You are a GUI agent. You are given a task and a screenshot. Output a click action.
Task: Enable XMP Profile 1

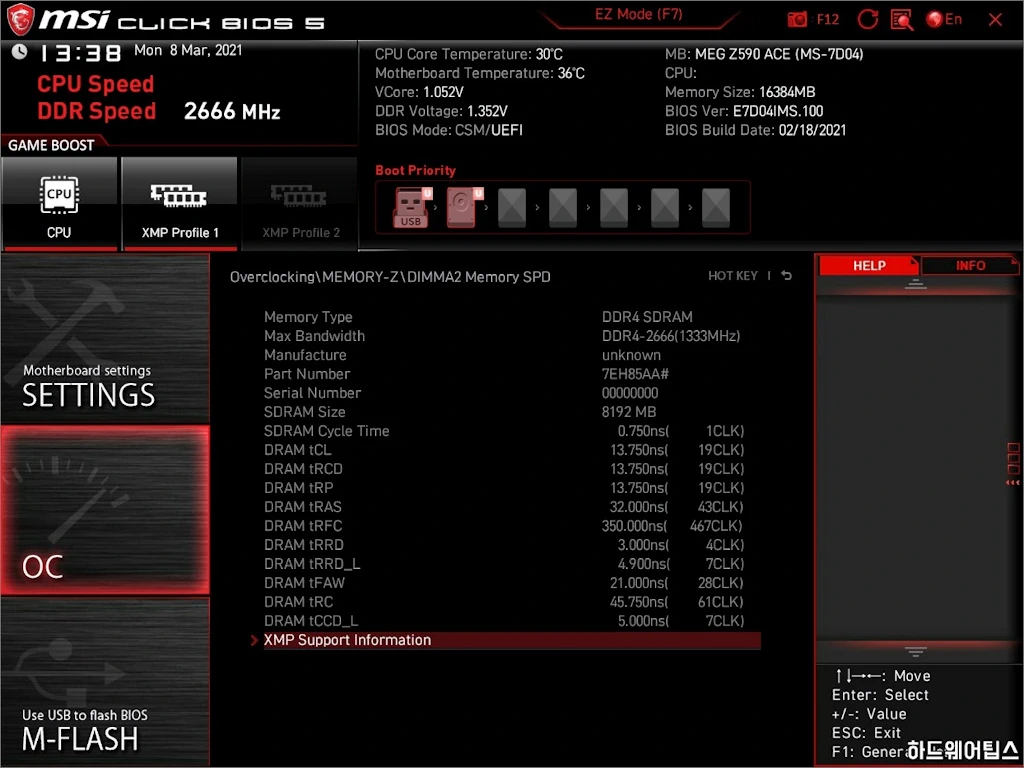point(179,203)
